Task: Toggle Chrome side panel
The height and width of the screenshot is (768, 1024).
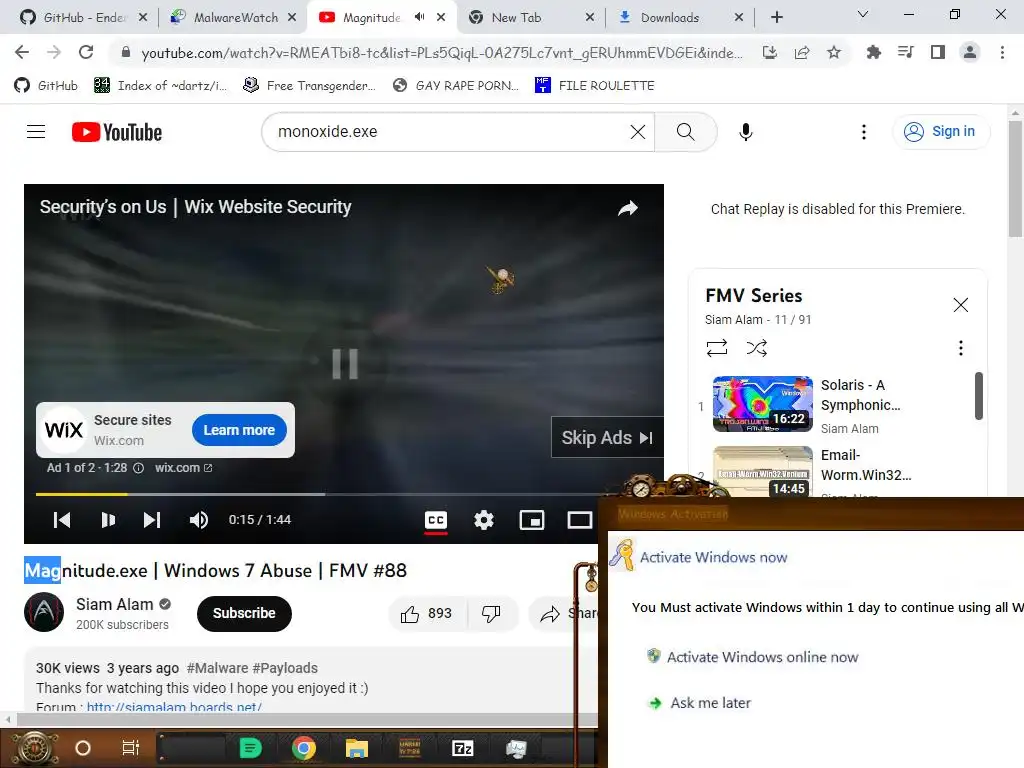Action: [x=938, y=52]
